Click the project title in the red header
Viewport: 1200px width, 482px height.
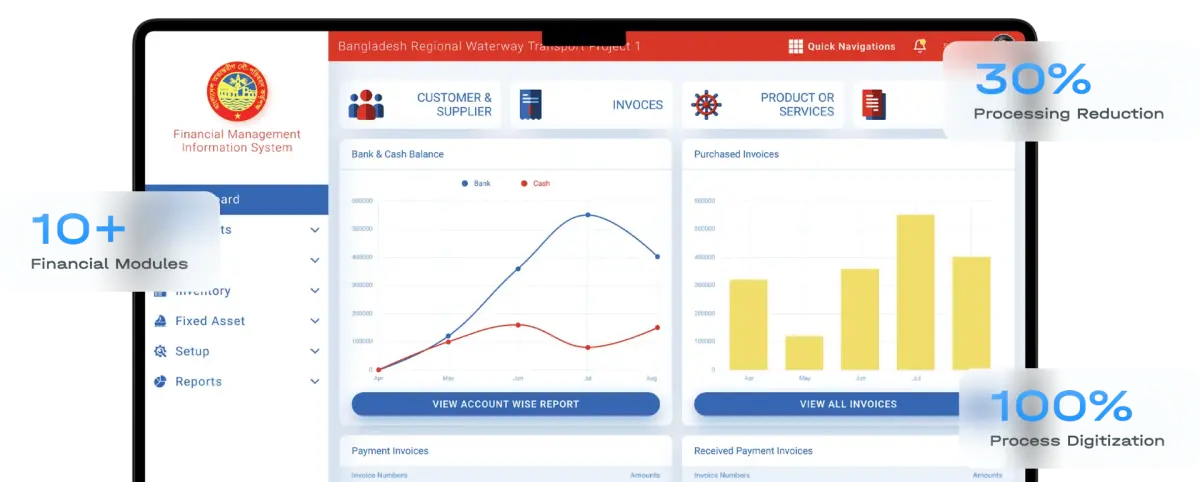pos(489,46)
